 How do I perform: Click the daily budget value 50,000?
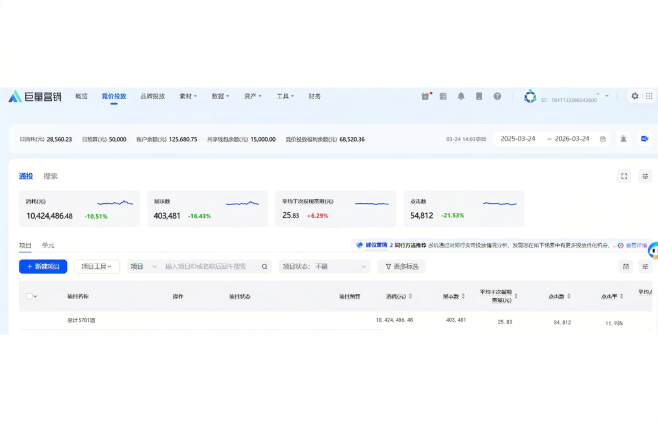click(118, 139)
